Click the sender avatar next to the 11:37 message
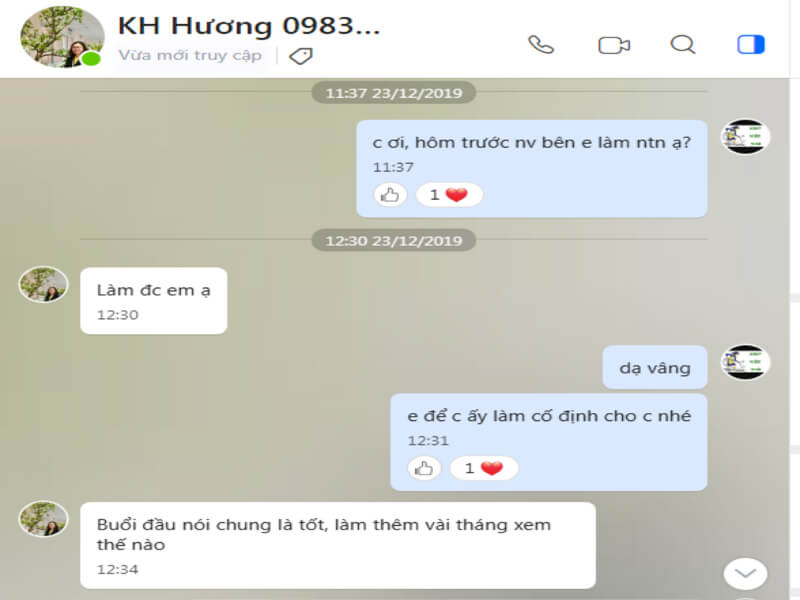Image resolution: width=800 pixels, height=600 pixels. click(745, 136)
